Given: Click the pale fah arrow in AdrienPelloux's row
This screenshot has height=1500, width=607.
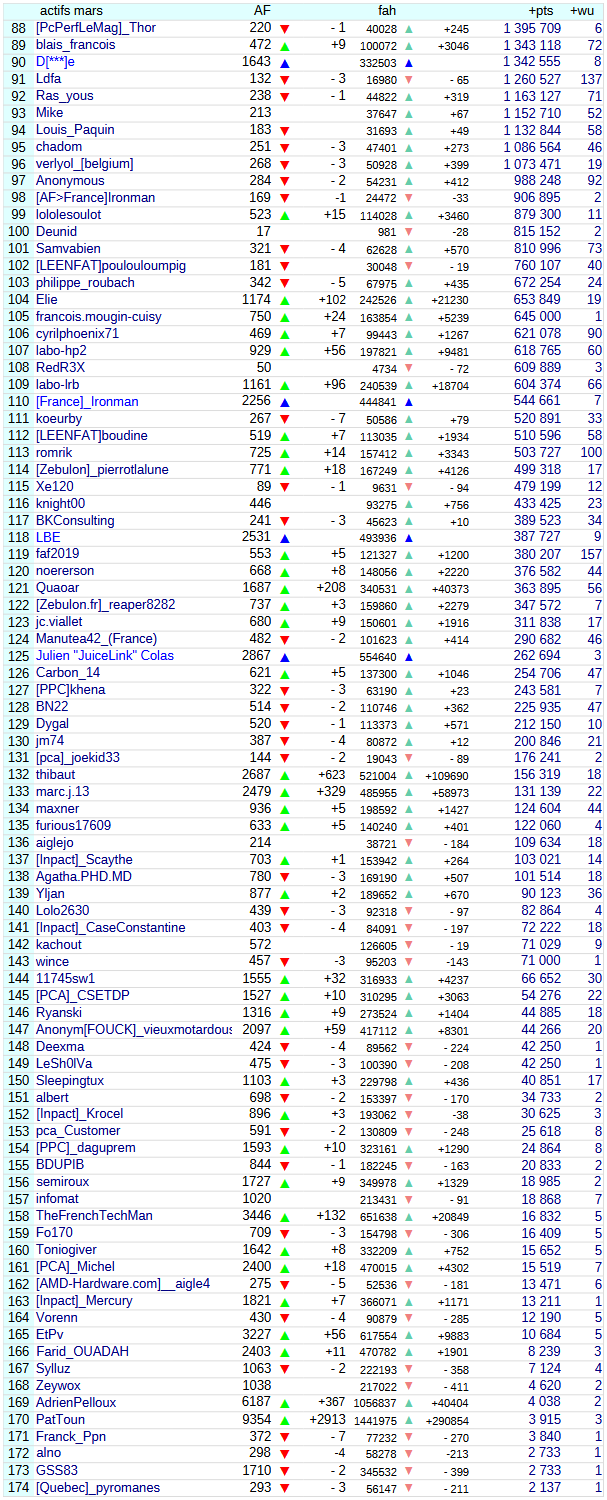Looking at the screenshot, I should pyautogui.click(x=408, y=1403).
